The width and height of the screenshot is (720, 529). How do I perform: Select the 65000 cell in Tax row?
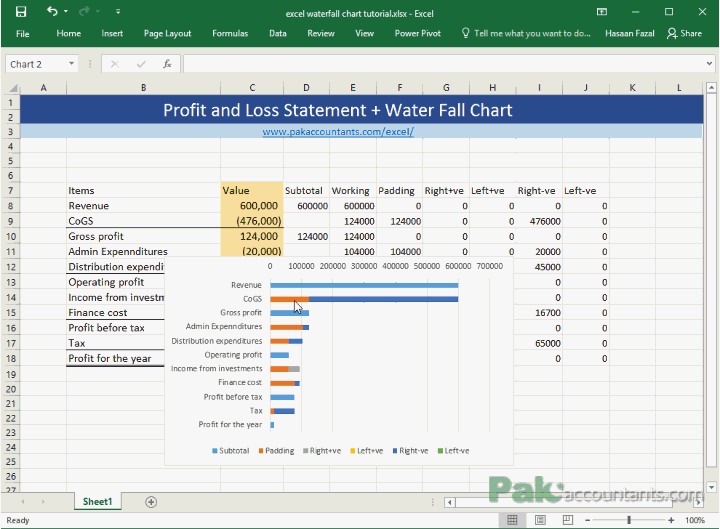[x=539, y=343]
